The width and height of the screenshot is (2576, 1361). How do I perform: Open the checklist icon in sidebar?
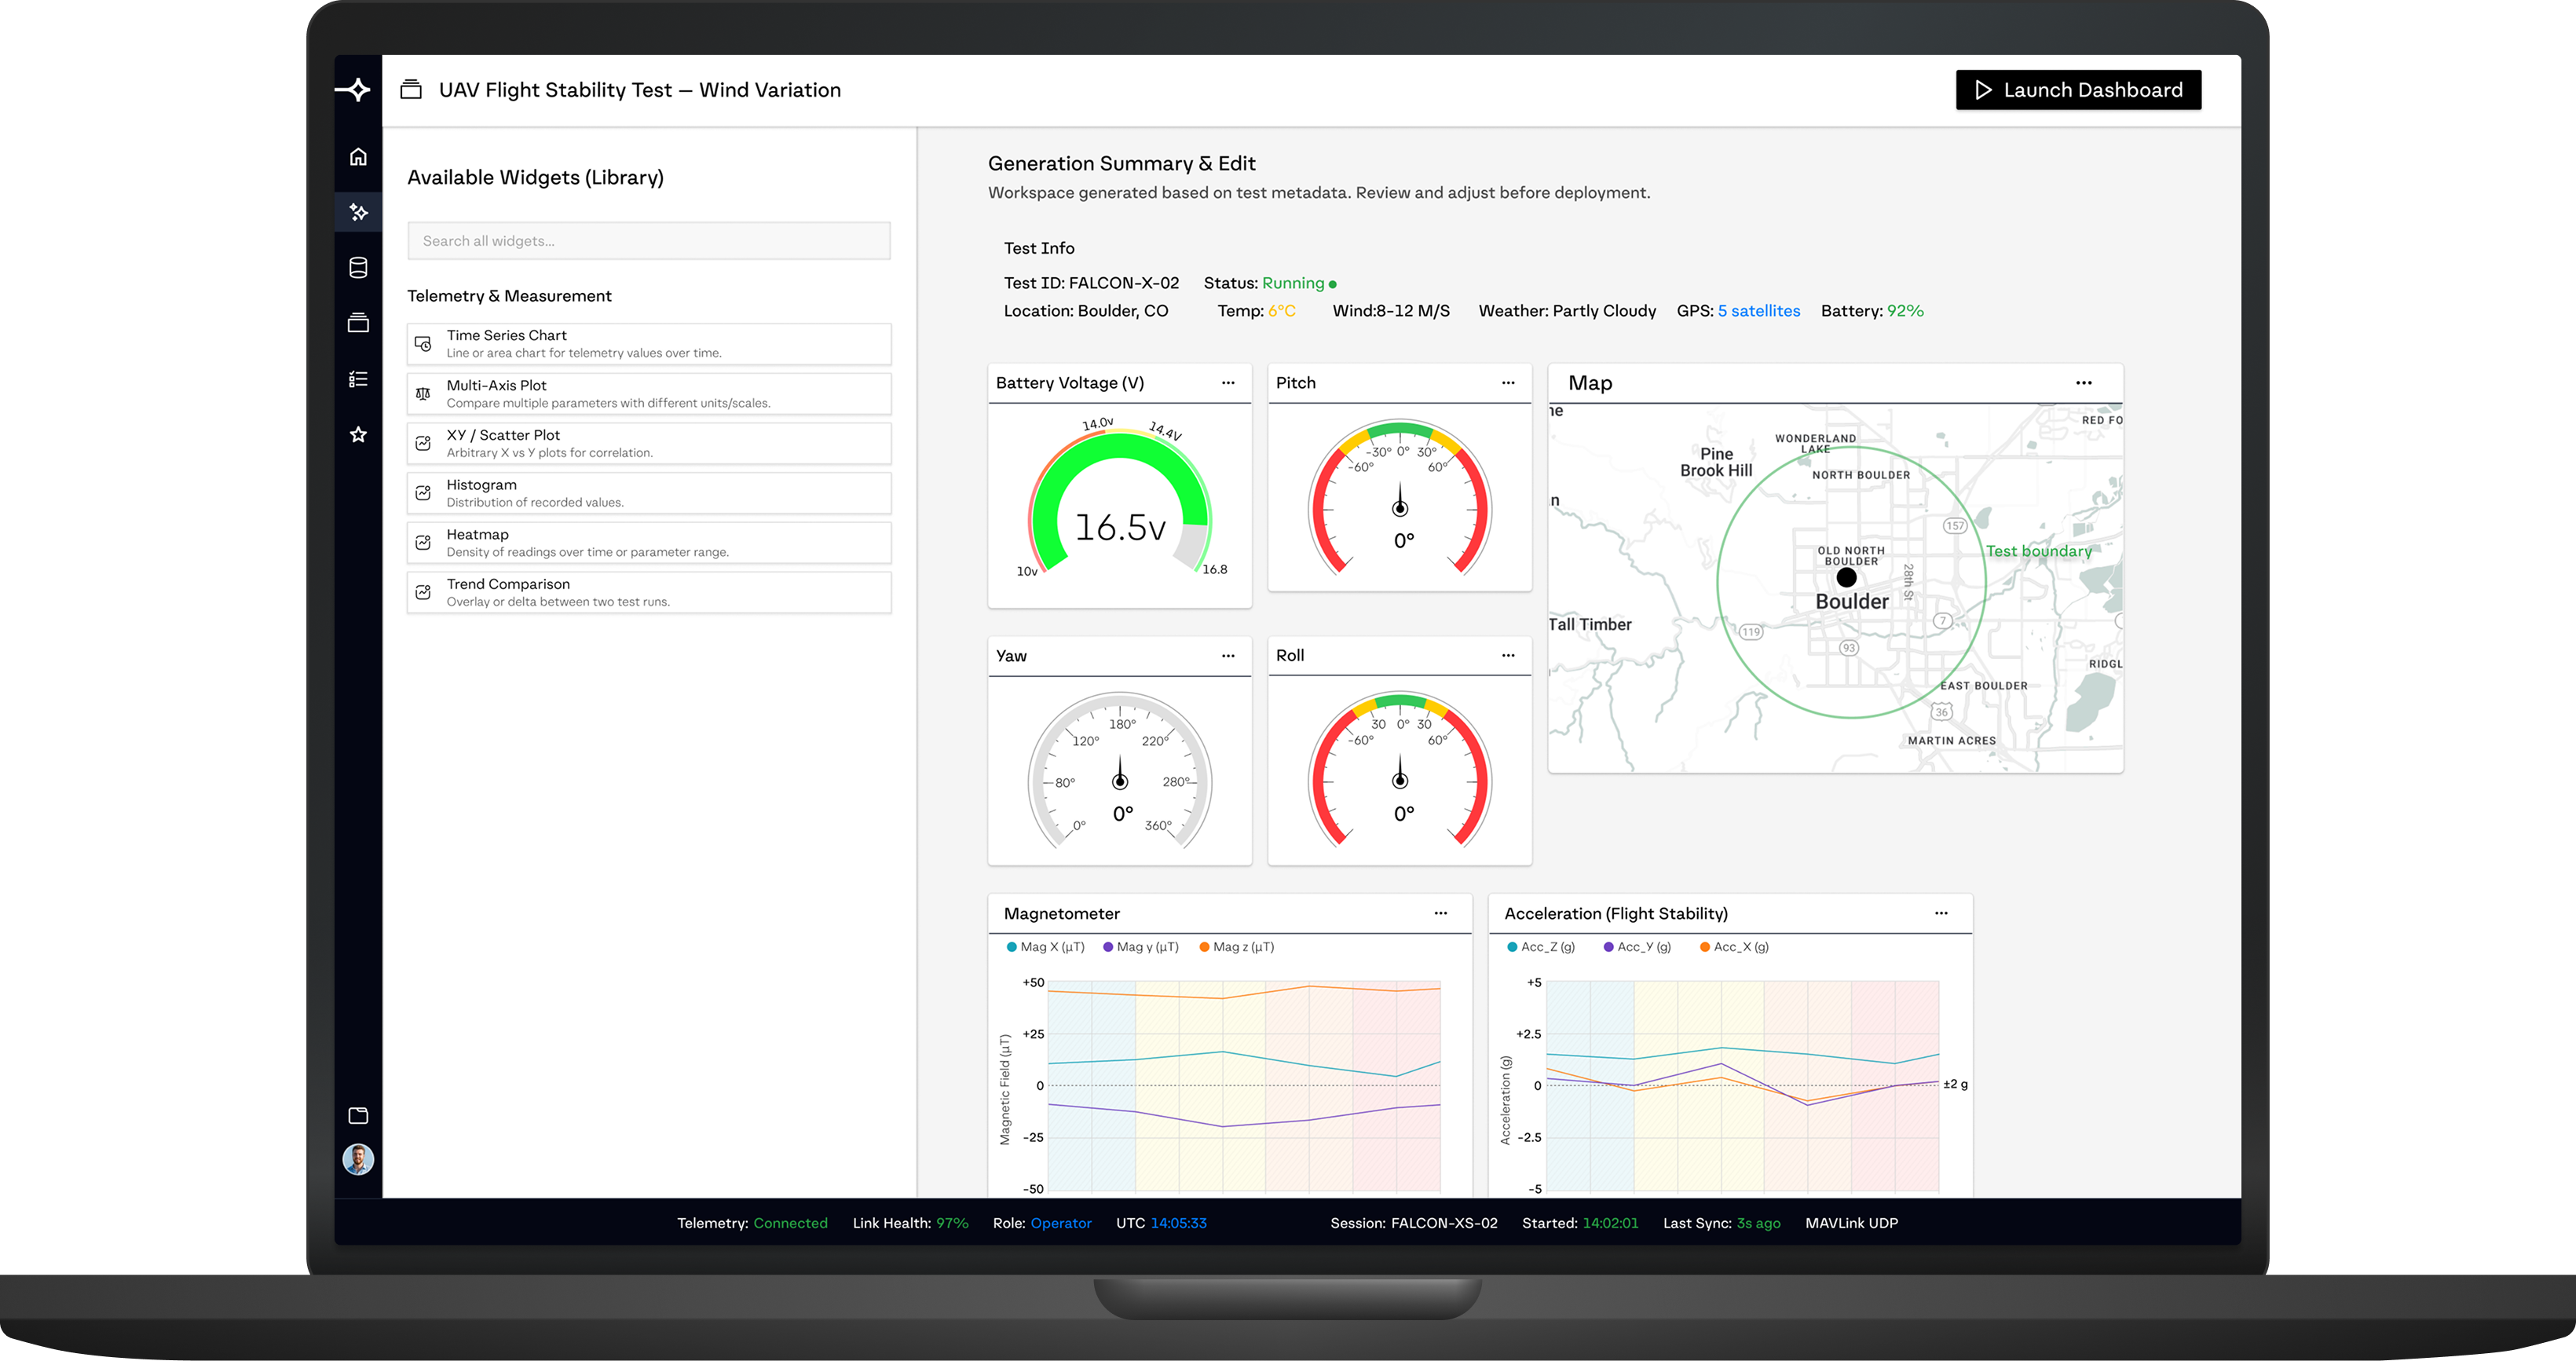(x=358, y=379)
